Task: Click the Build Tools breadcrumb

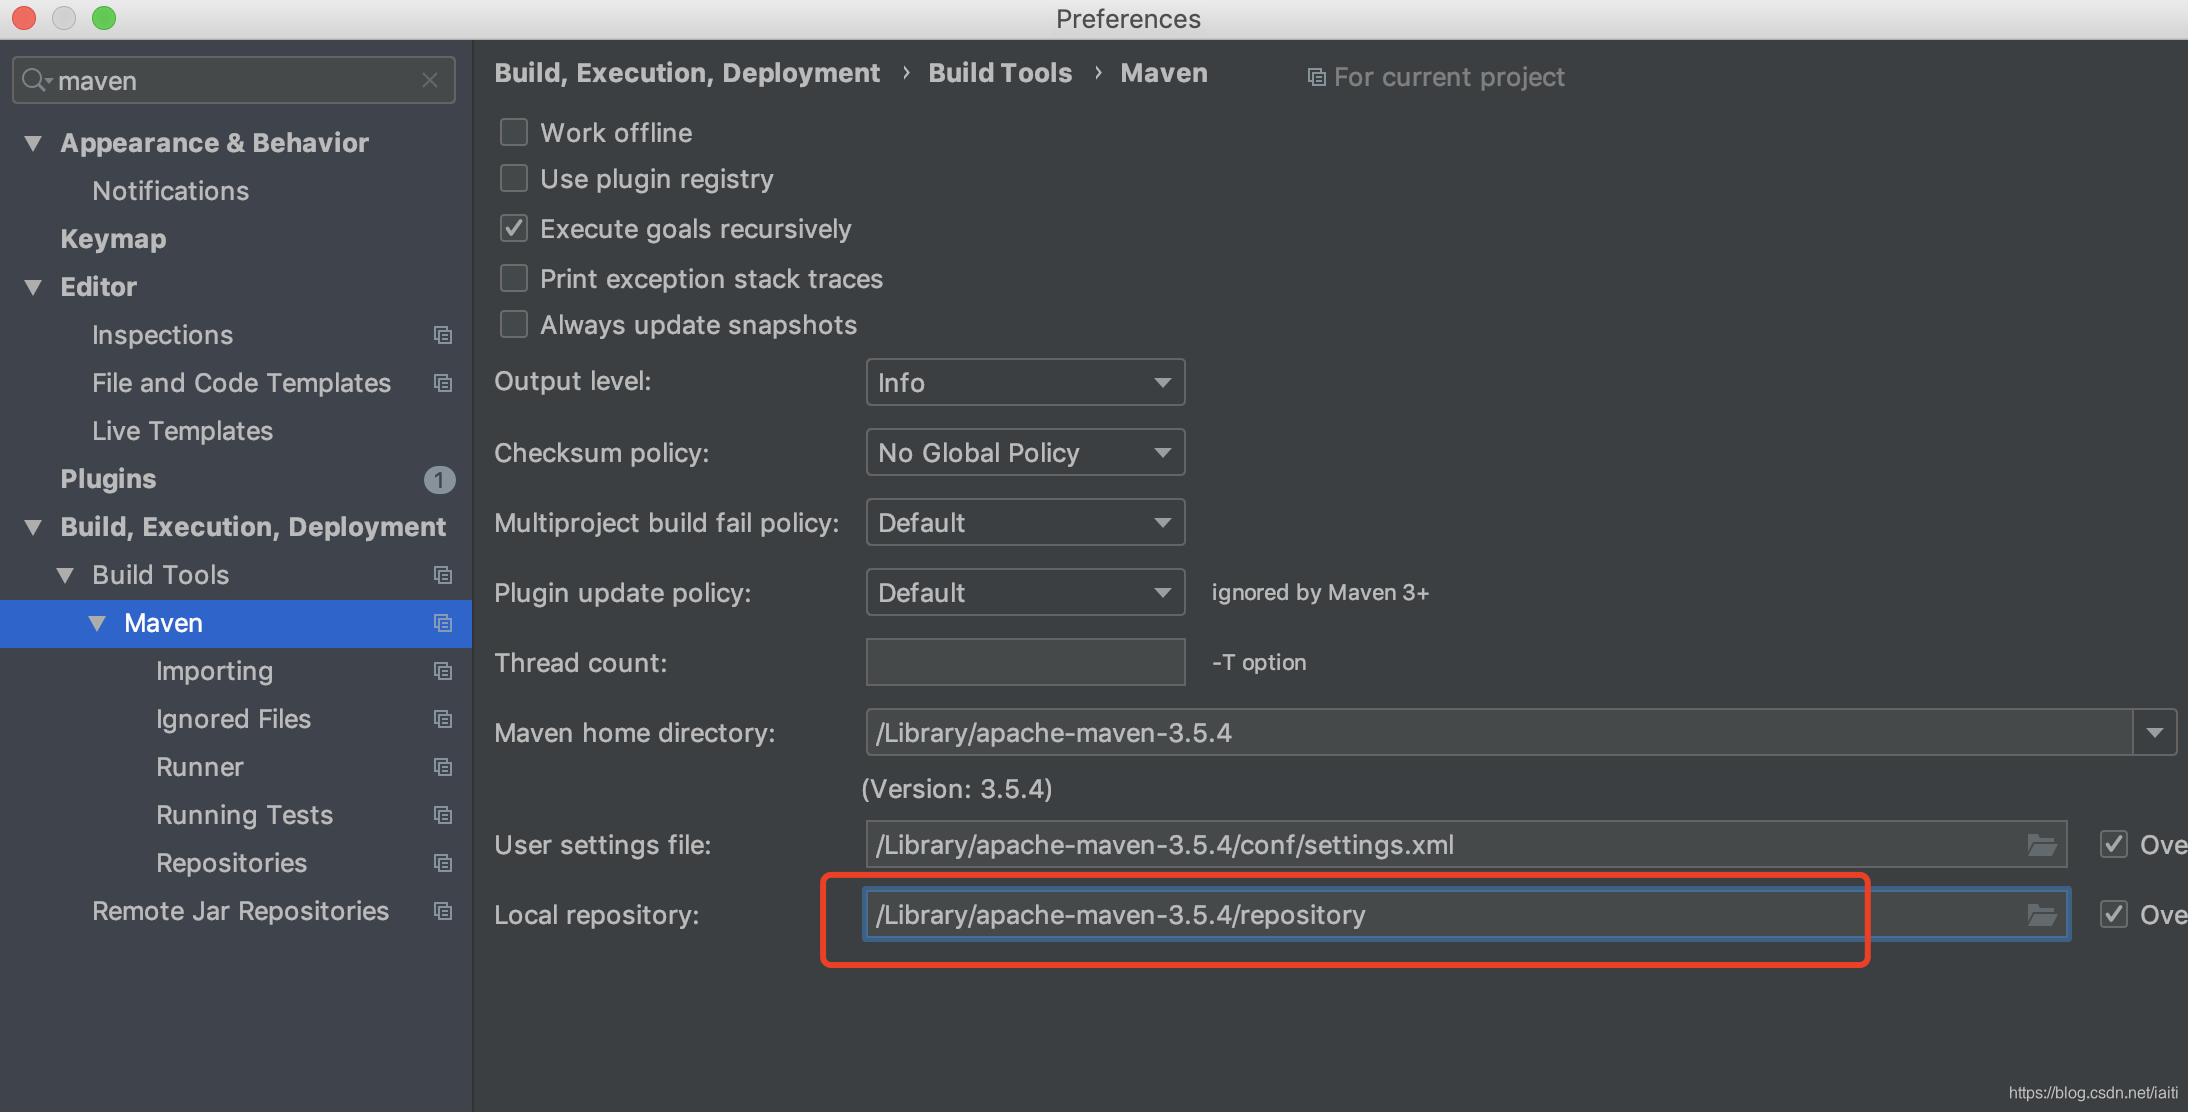Action: tap(999, 72)
